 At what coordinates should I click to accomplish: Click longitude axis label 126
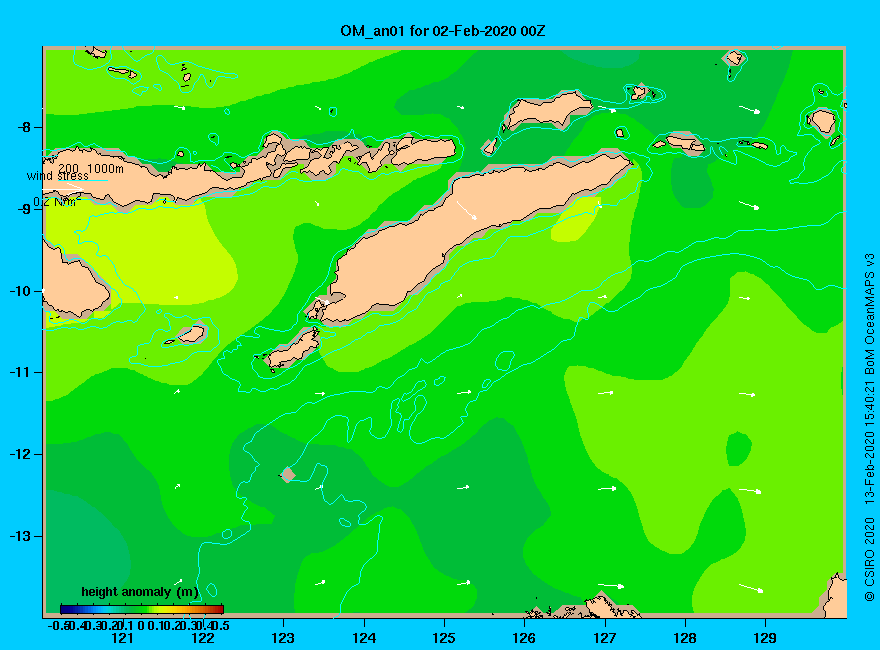524,638
